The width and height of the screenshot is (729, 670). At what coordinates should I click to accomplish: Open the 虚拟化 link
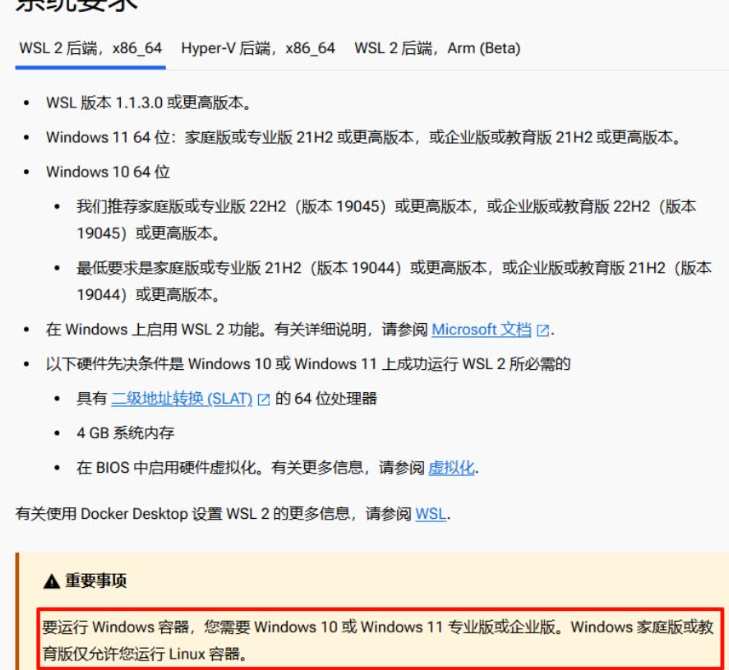(x=451, y=468)
